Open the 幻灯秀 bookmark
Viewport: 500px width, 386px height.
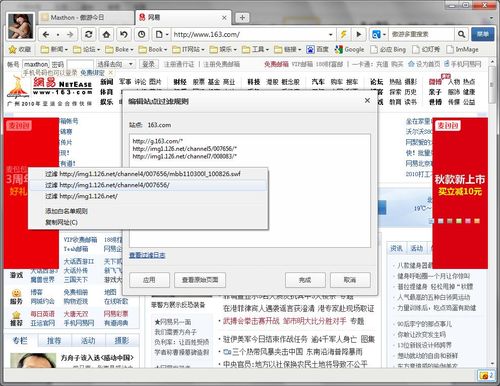click(426, 50)
